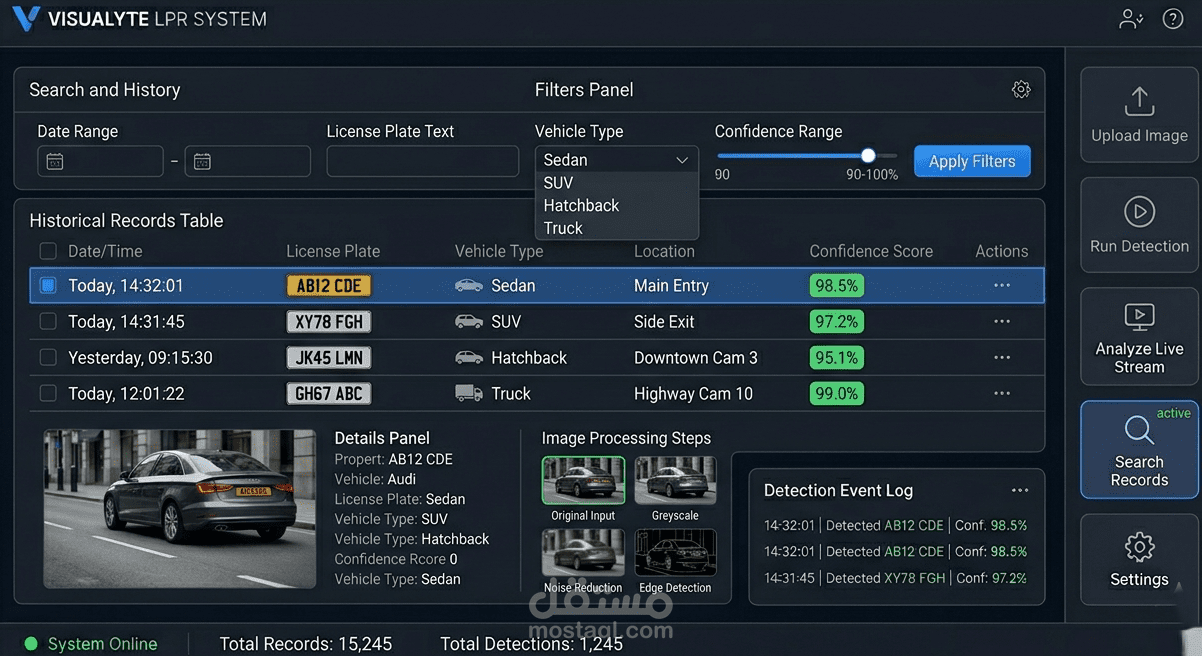1202x656 pixels.
Task: Click the Audi vehicle preview image
Action: pyautogui.click(x=180, y=509)
